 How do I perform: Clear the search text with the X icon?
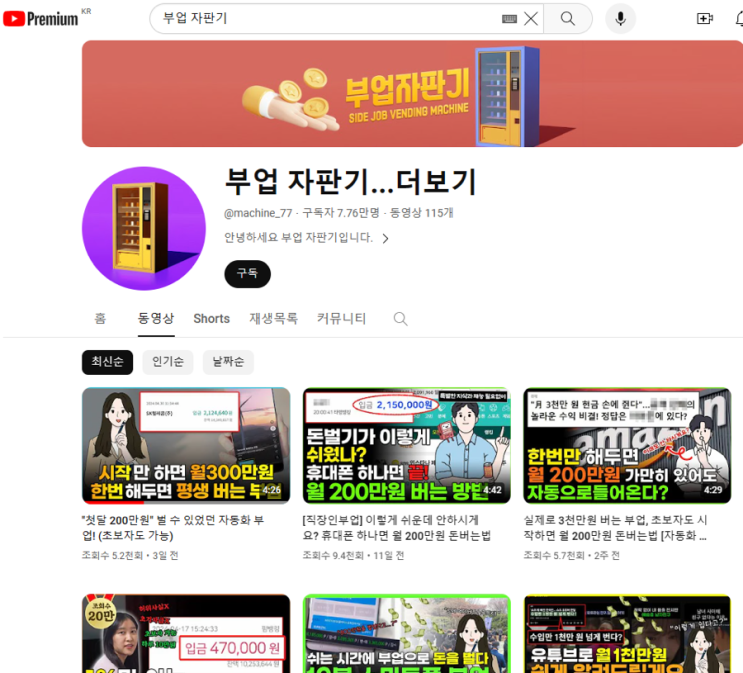tap(531, 19)
